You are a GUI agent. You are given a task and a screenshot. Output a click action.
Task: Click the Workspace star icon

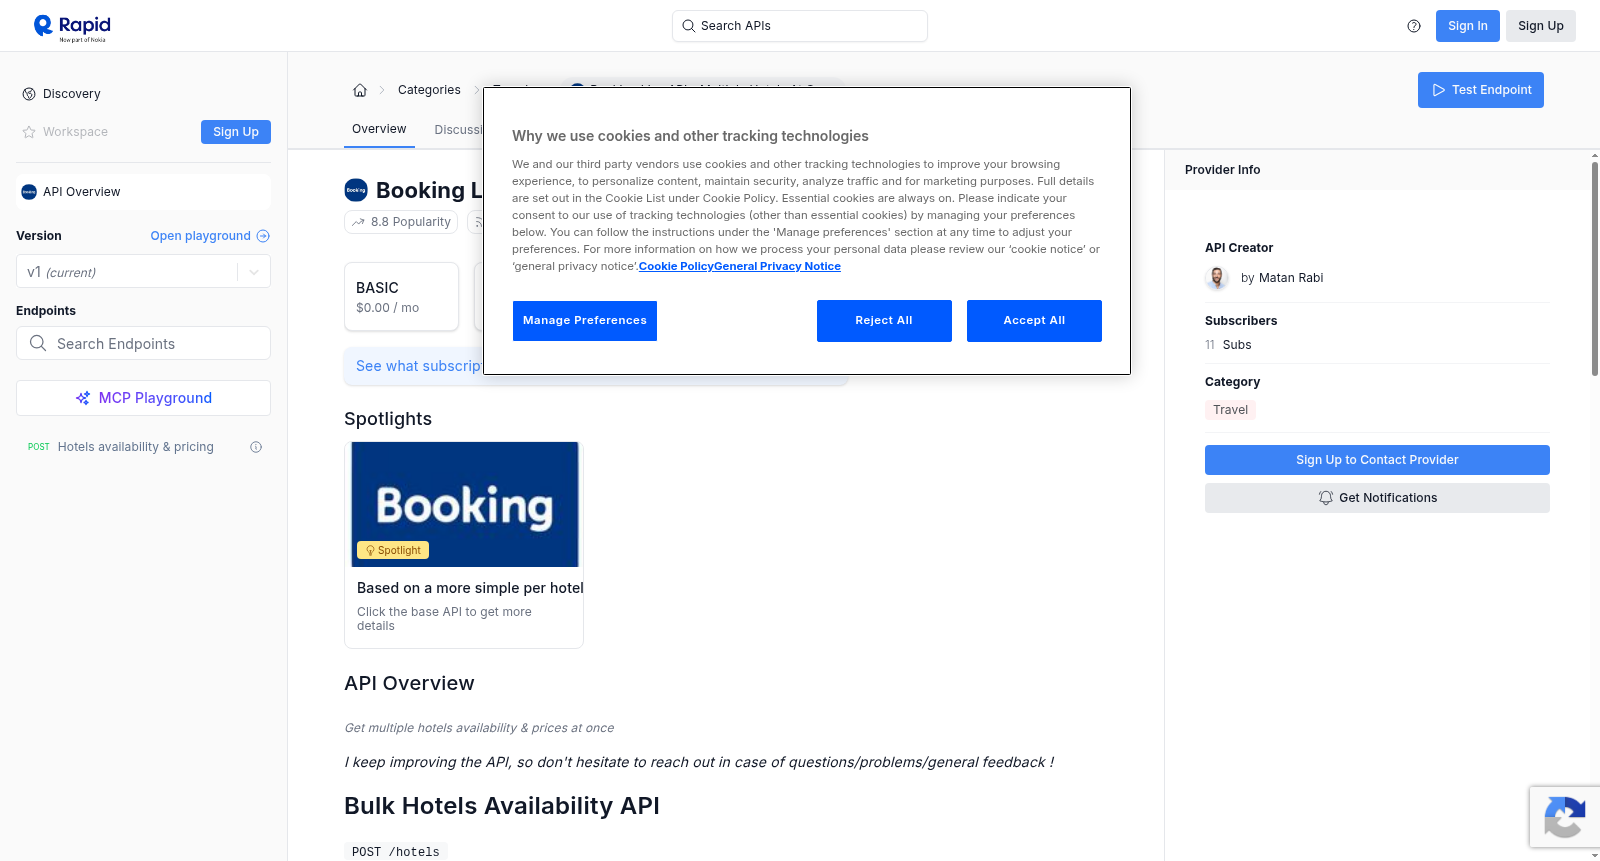coord(29,132)
